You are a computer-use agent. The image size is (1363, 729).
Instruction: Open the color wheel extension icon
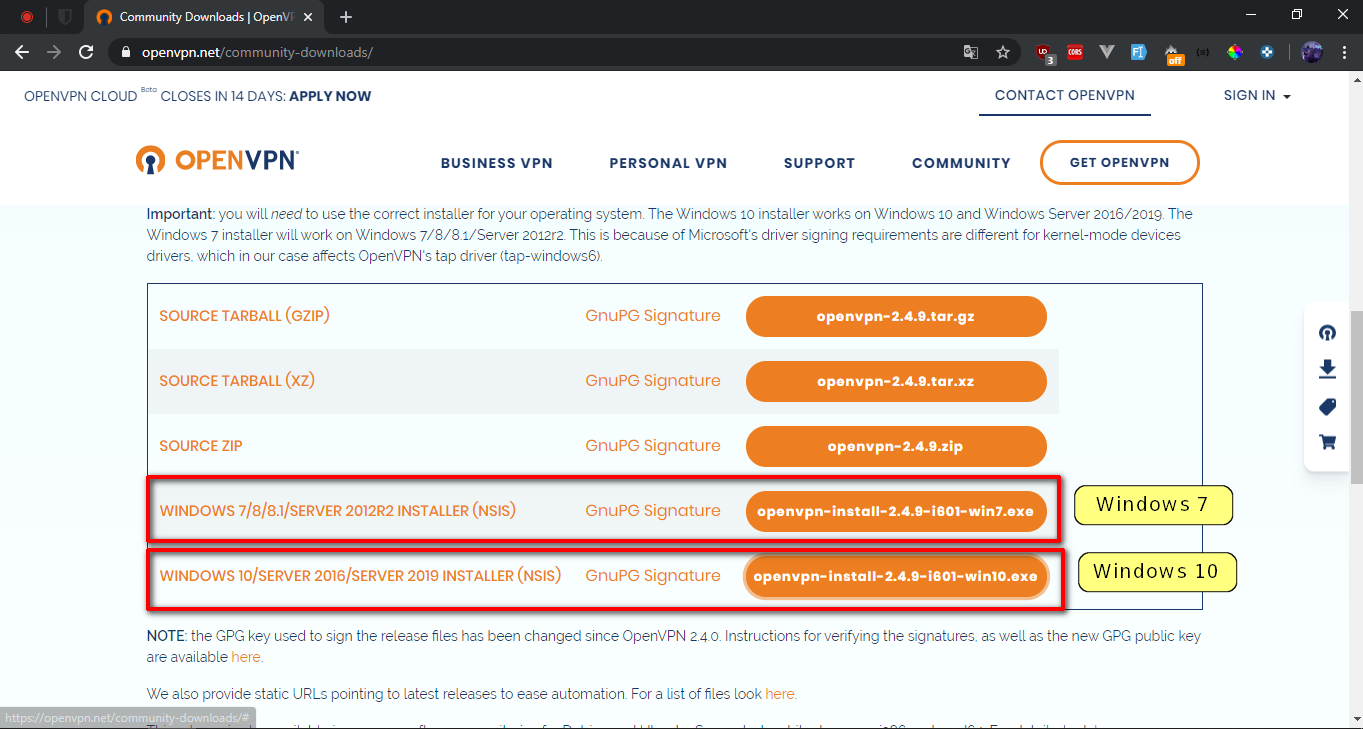coord(1236,53)
